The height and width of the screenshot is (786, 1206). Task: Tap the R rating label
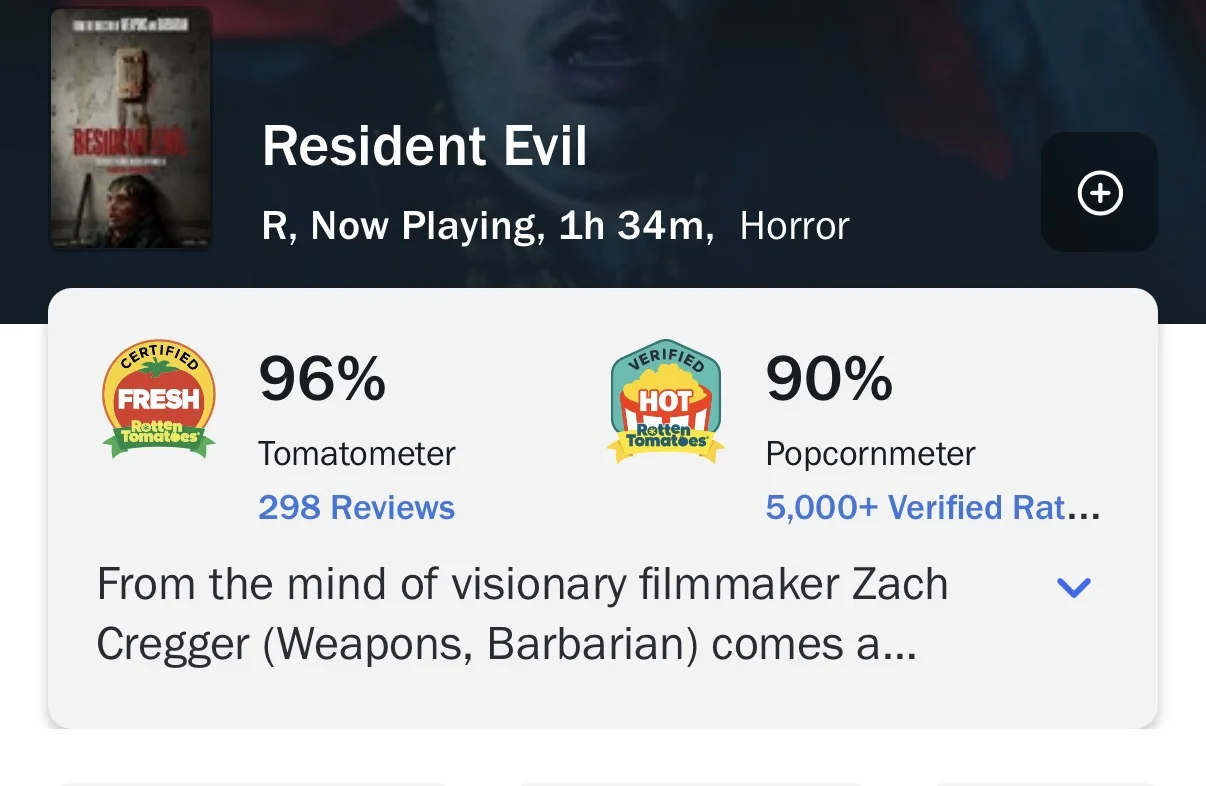pos(277,226)
